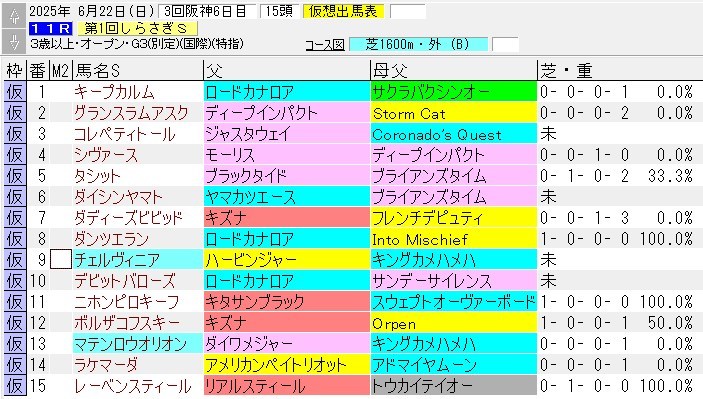Click the empty field next to 仮想出馬表
The width and height of the screenshot is (703, 399).
pyautogui.click(x=408, y=11)
